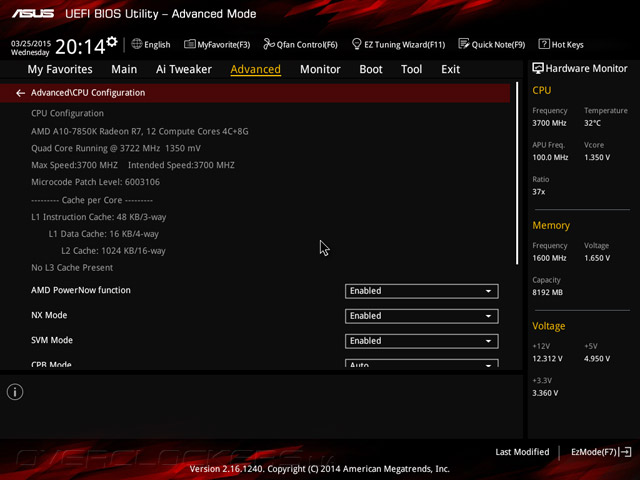Click the +3.3V value 3.360 V
Viewport: 640px width, 480px height.
(x=545, y=393)
